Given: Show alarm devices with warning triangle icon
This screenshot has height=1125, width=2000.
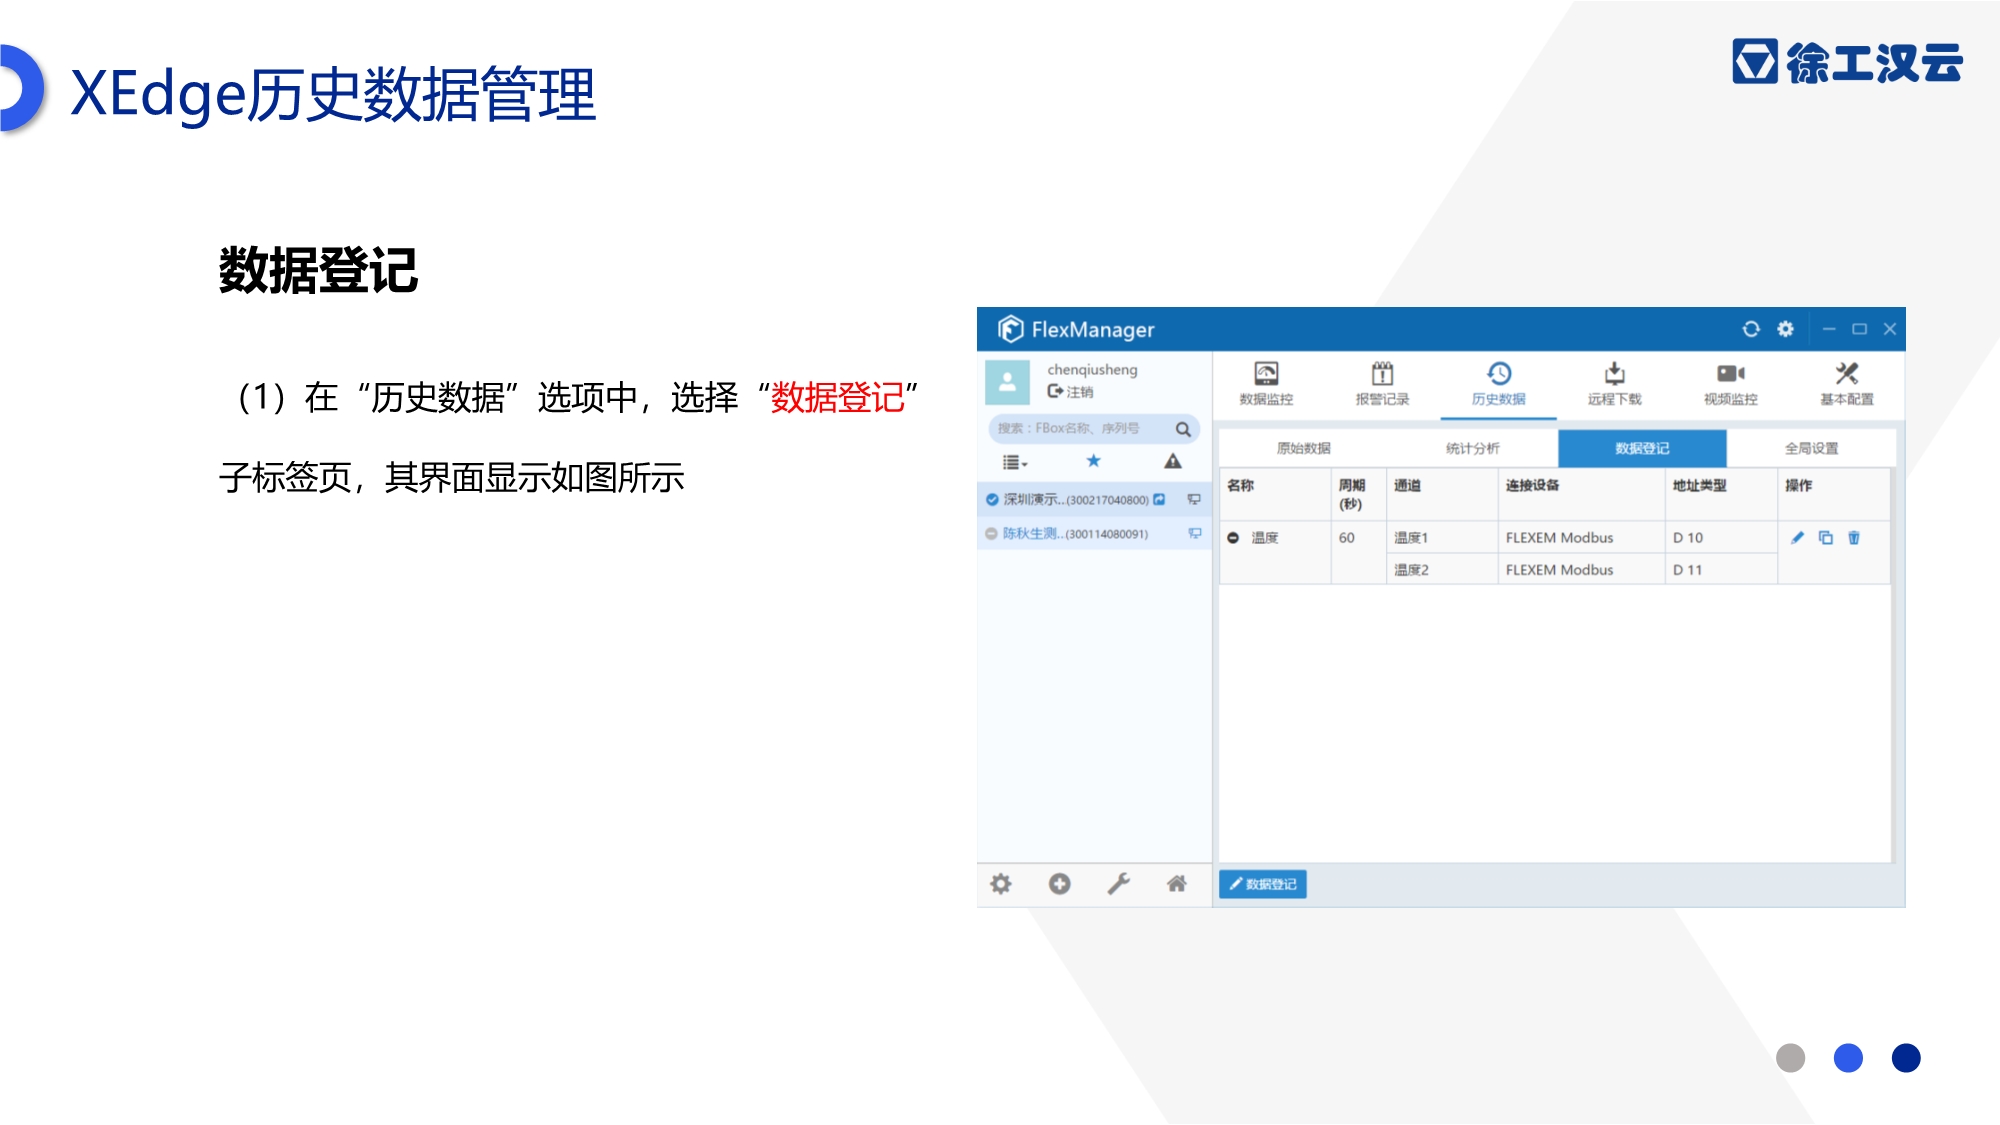Looking at the screenshot, I should (x=1173, y=461).
